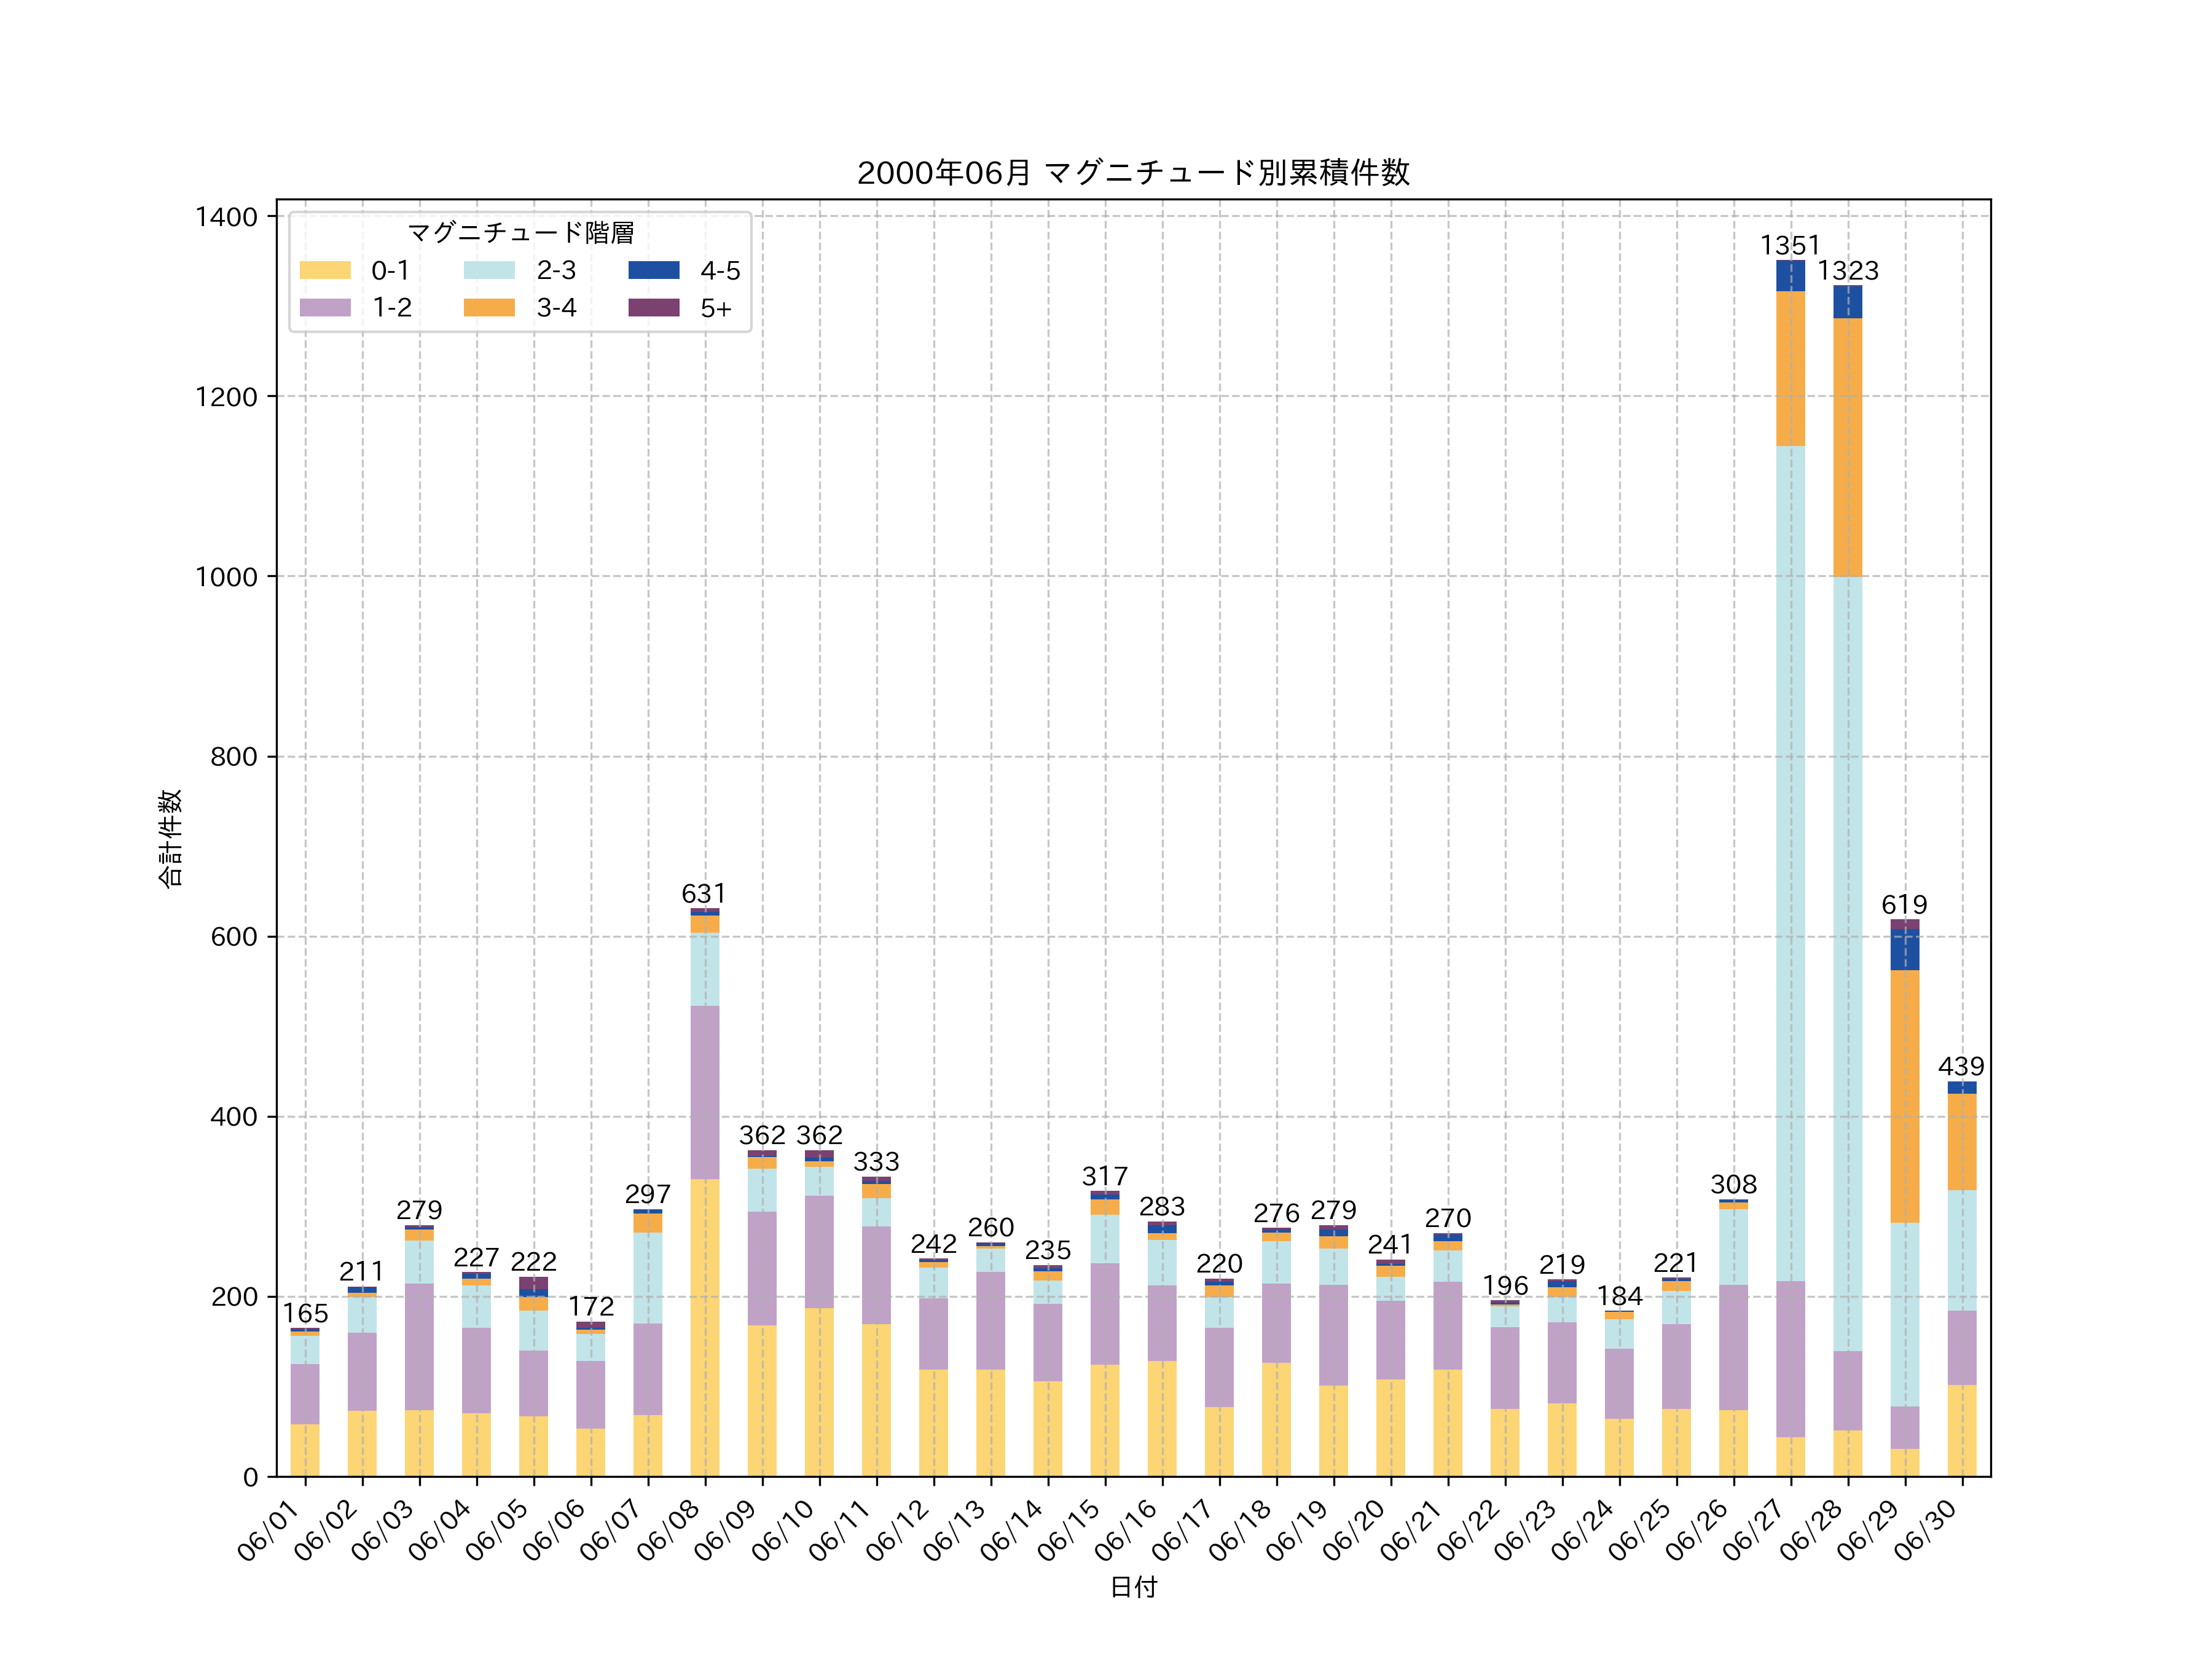
Task: Click the 5+ plum legend swatch
Action: (x=653, y=307)
